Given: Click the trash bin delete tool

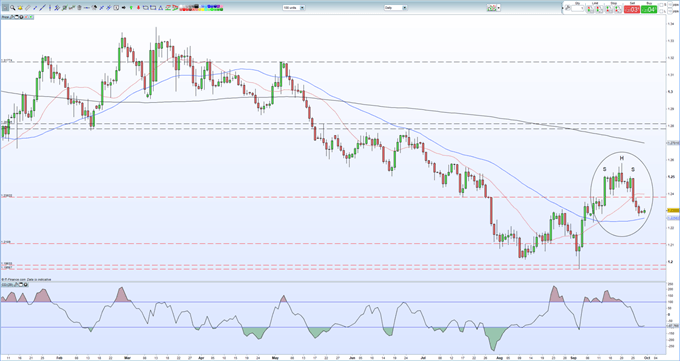Looking at the screenshot, I should [79, 7].
